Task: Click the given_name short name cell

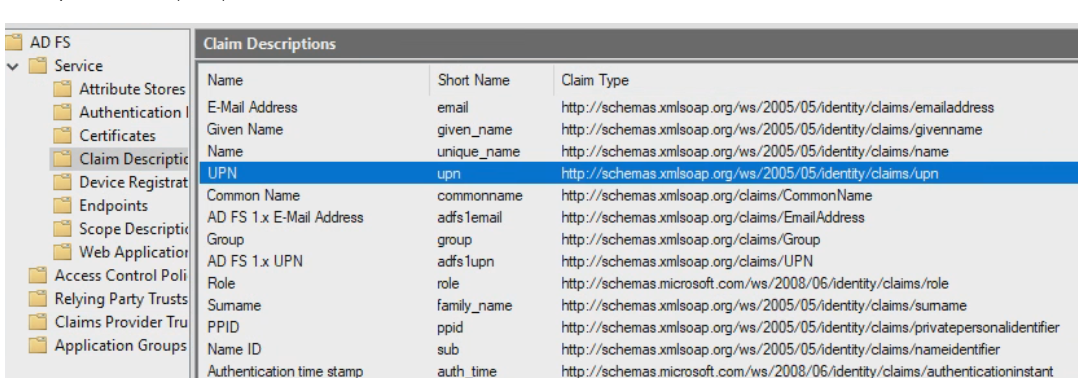Action: point(474,129)
